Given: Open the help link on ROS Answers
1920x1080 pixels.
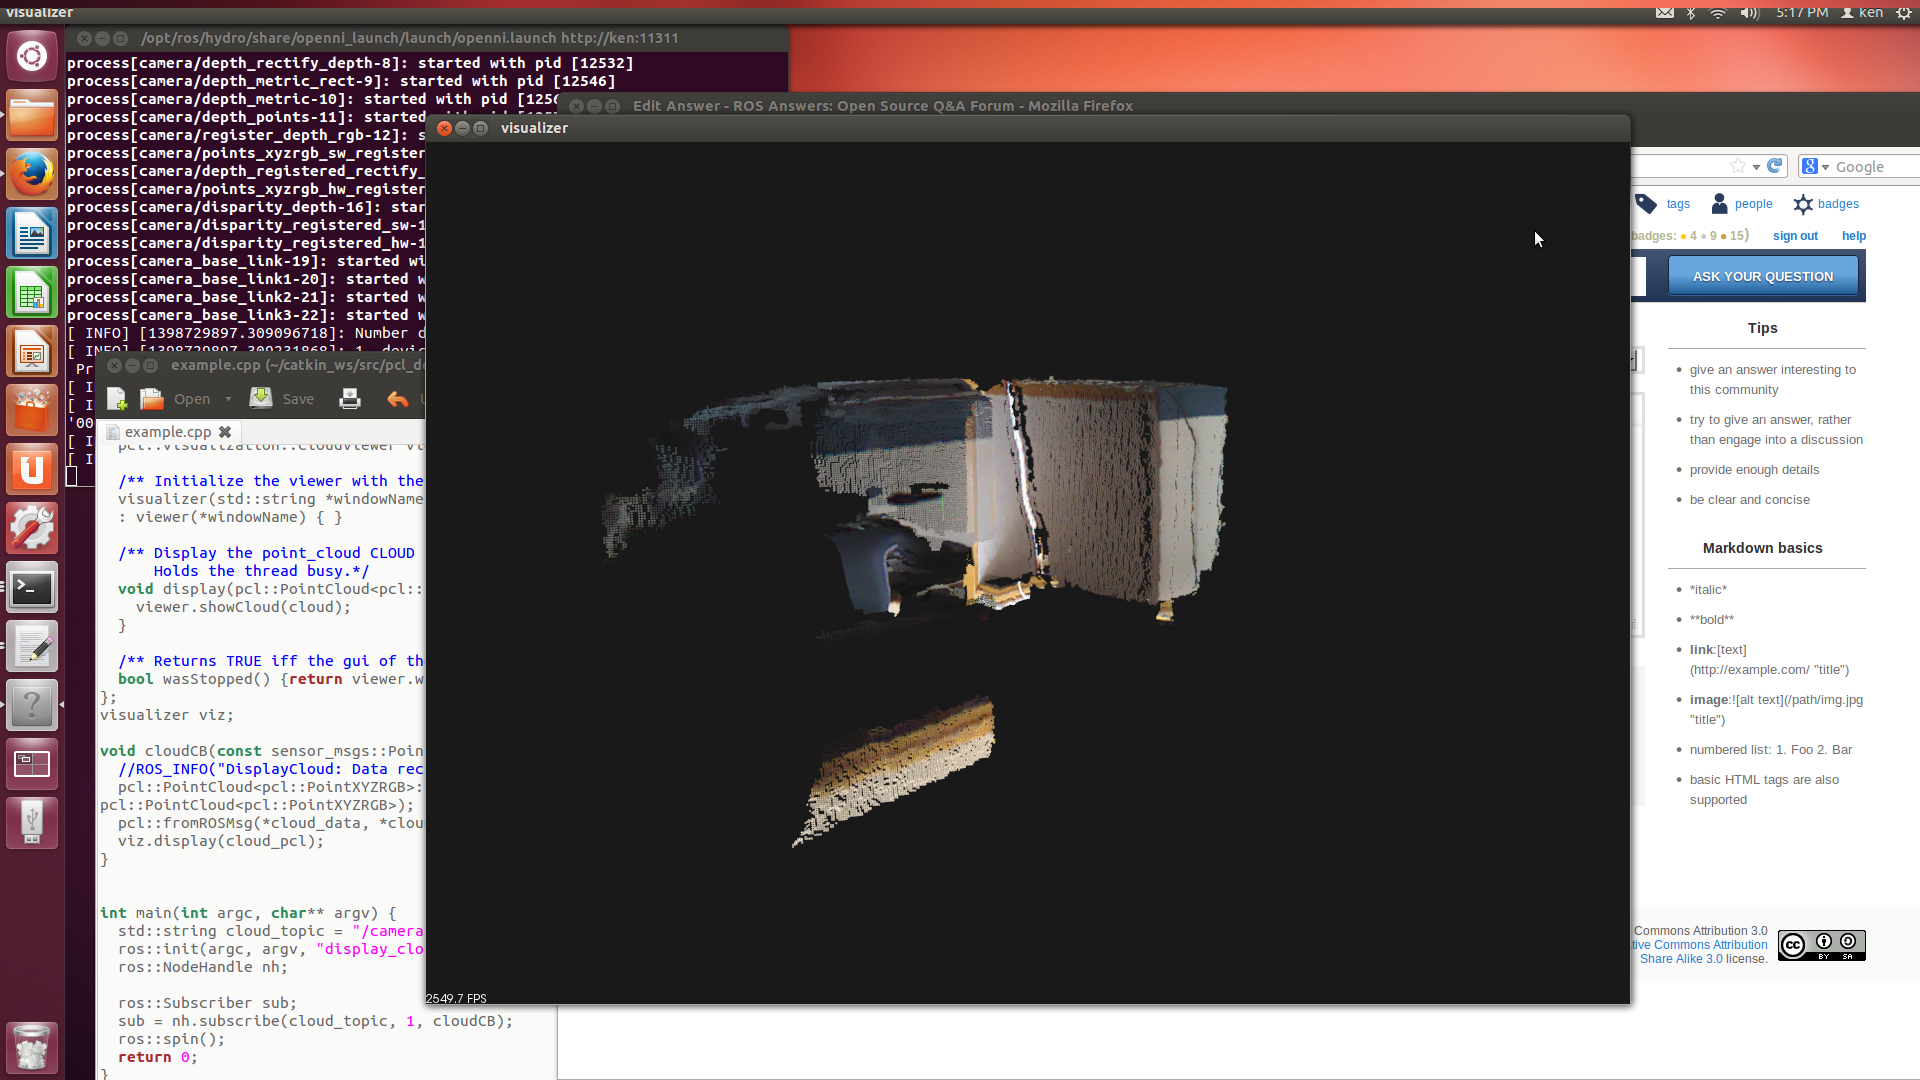Looking at the screenshot, I should coord(1854,236).
